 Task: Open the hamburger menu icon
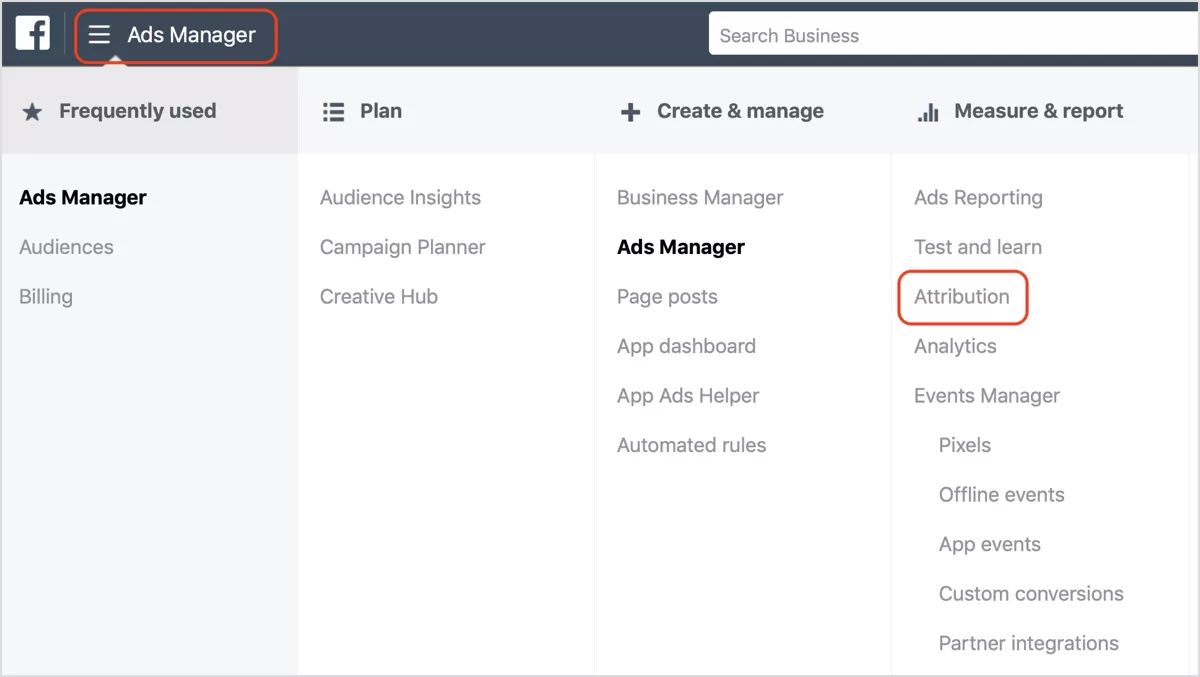[x=99, y=35]
